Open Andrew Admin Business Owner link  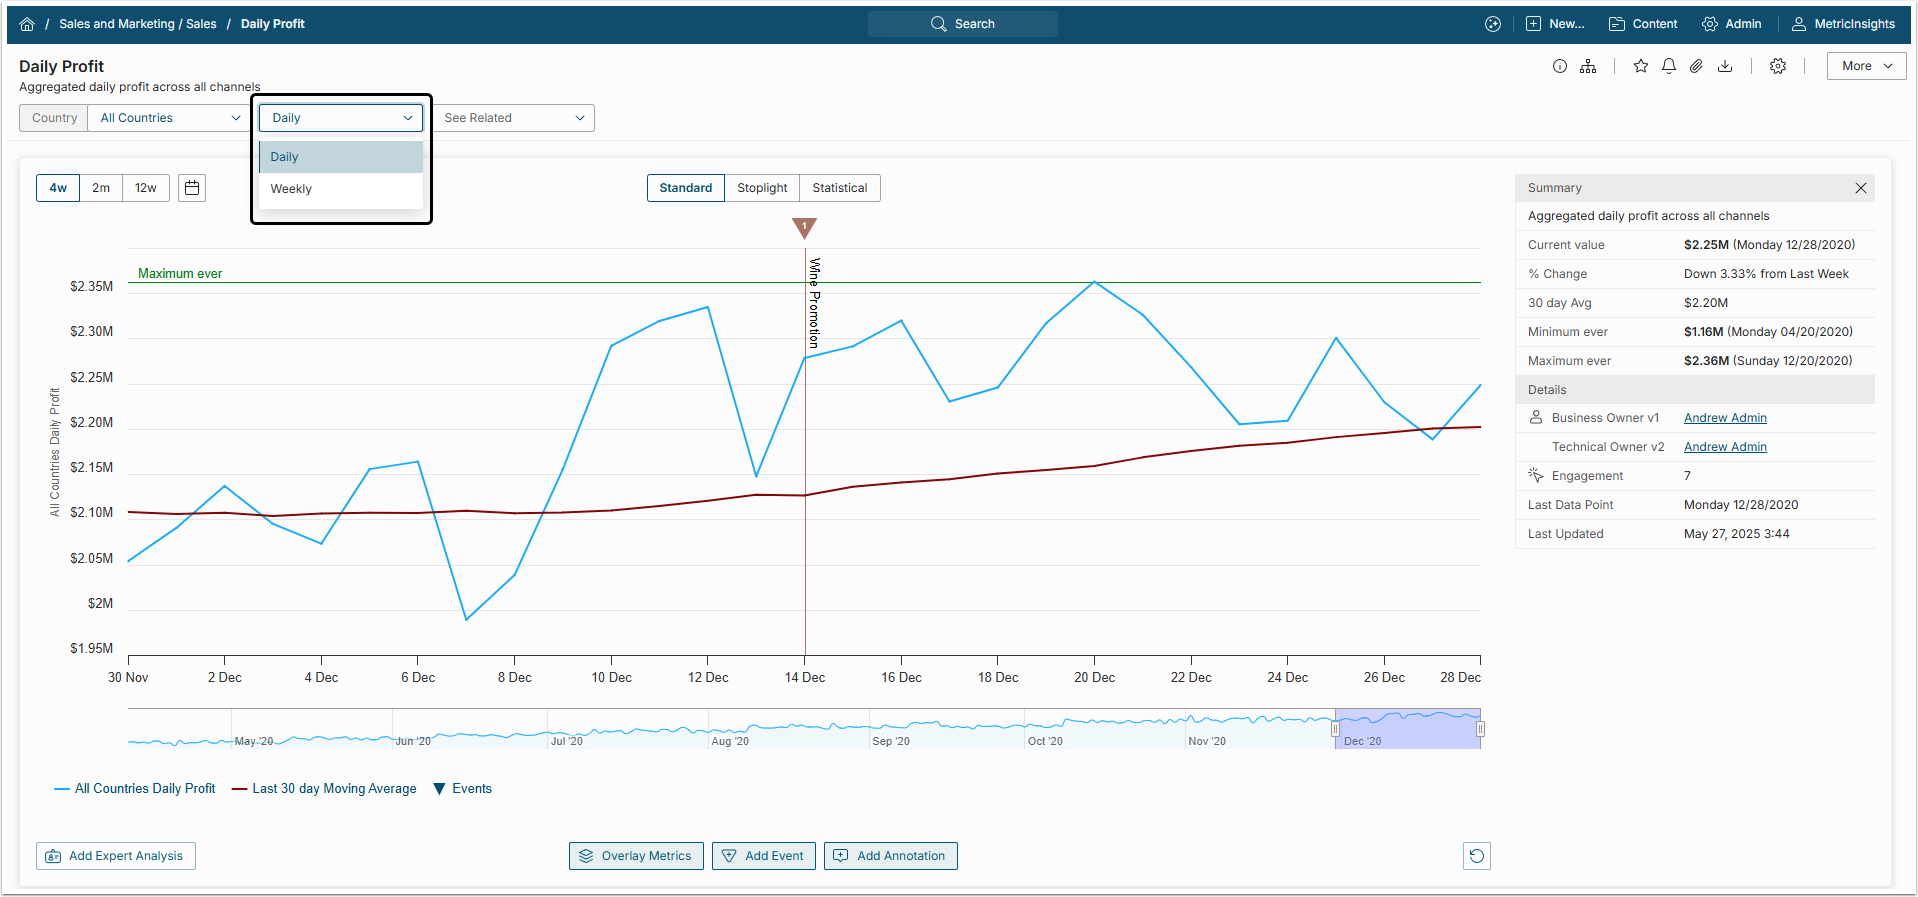(1724, 418)
